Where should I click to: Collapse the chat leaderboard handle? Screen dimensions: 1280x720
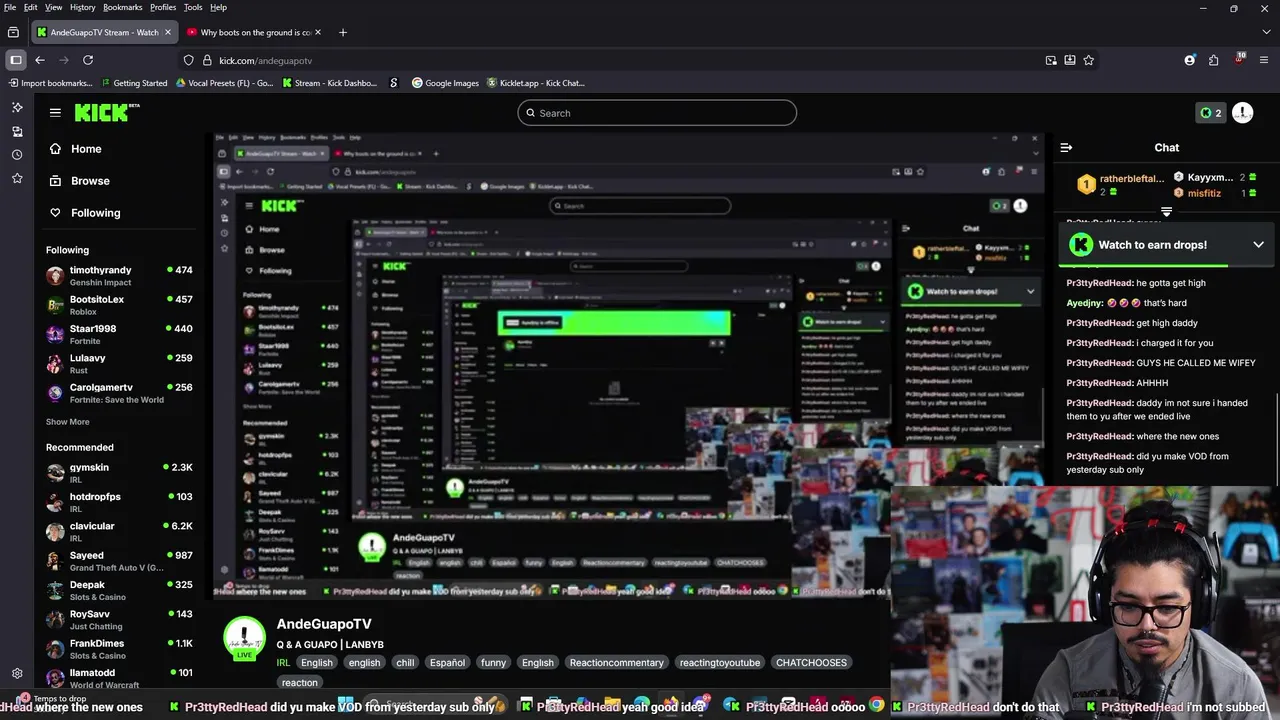[x=1166, y=212]
